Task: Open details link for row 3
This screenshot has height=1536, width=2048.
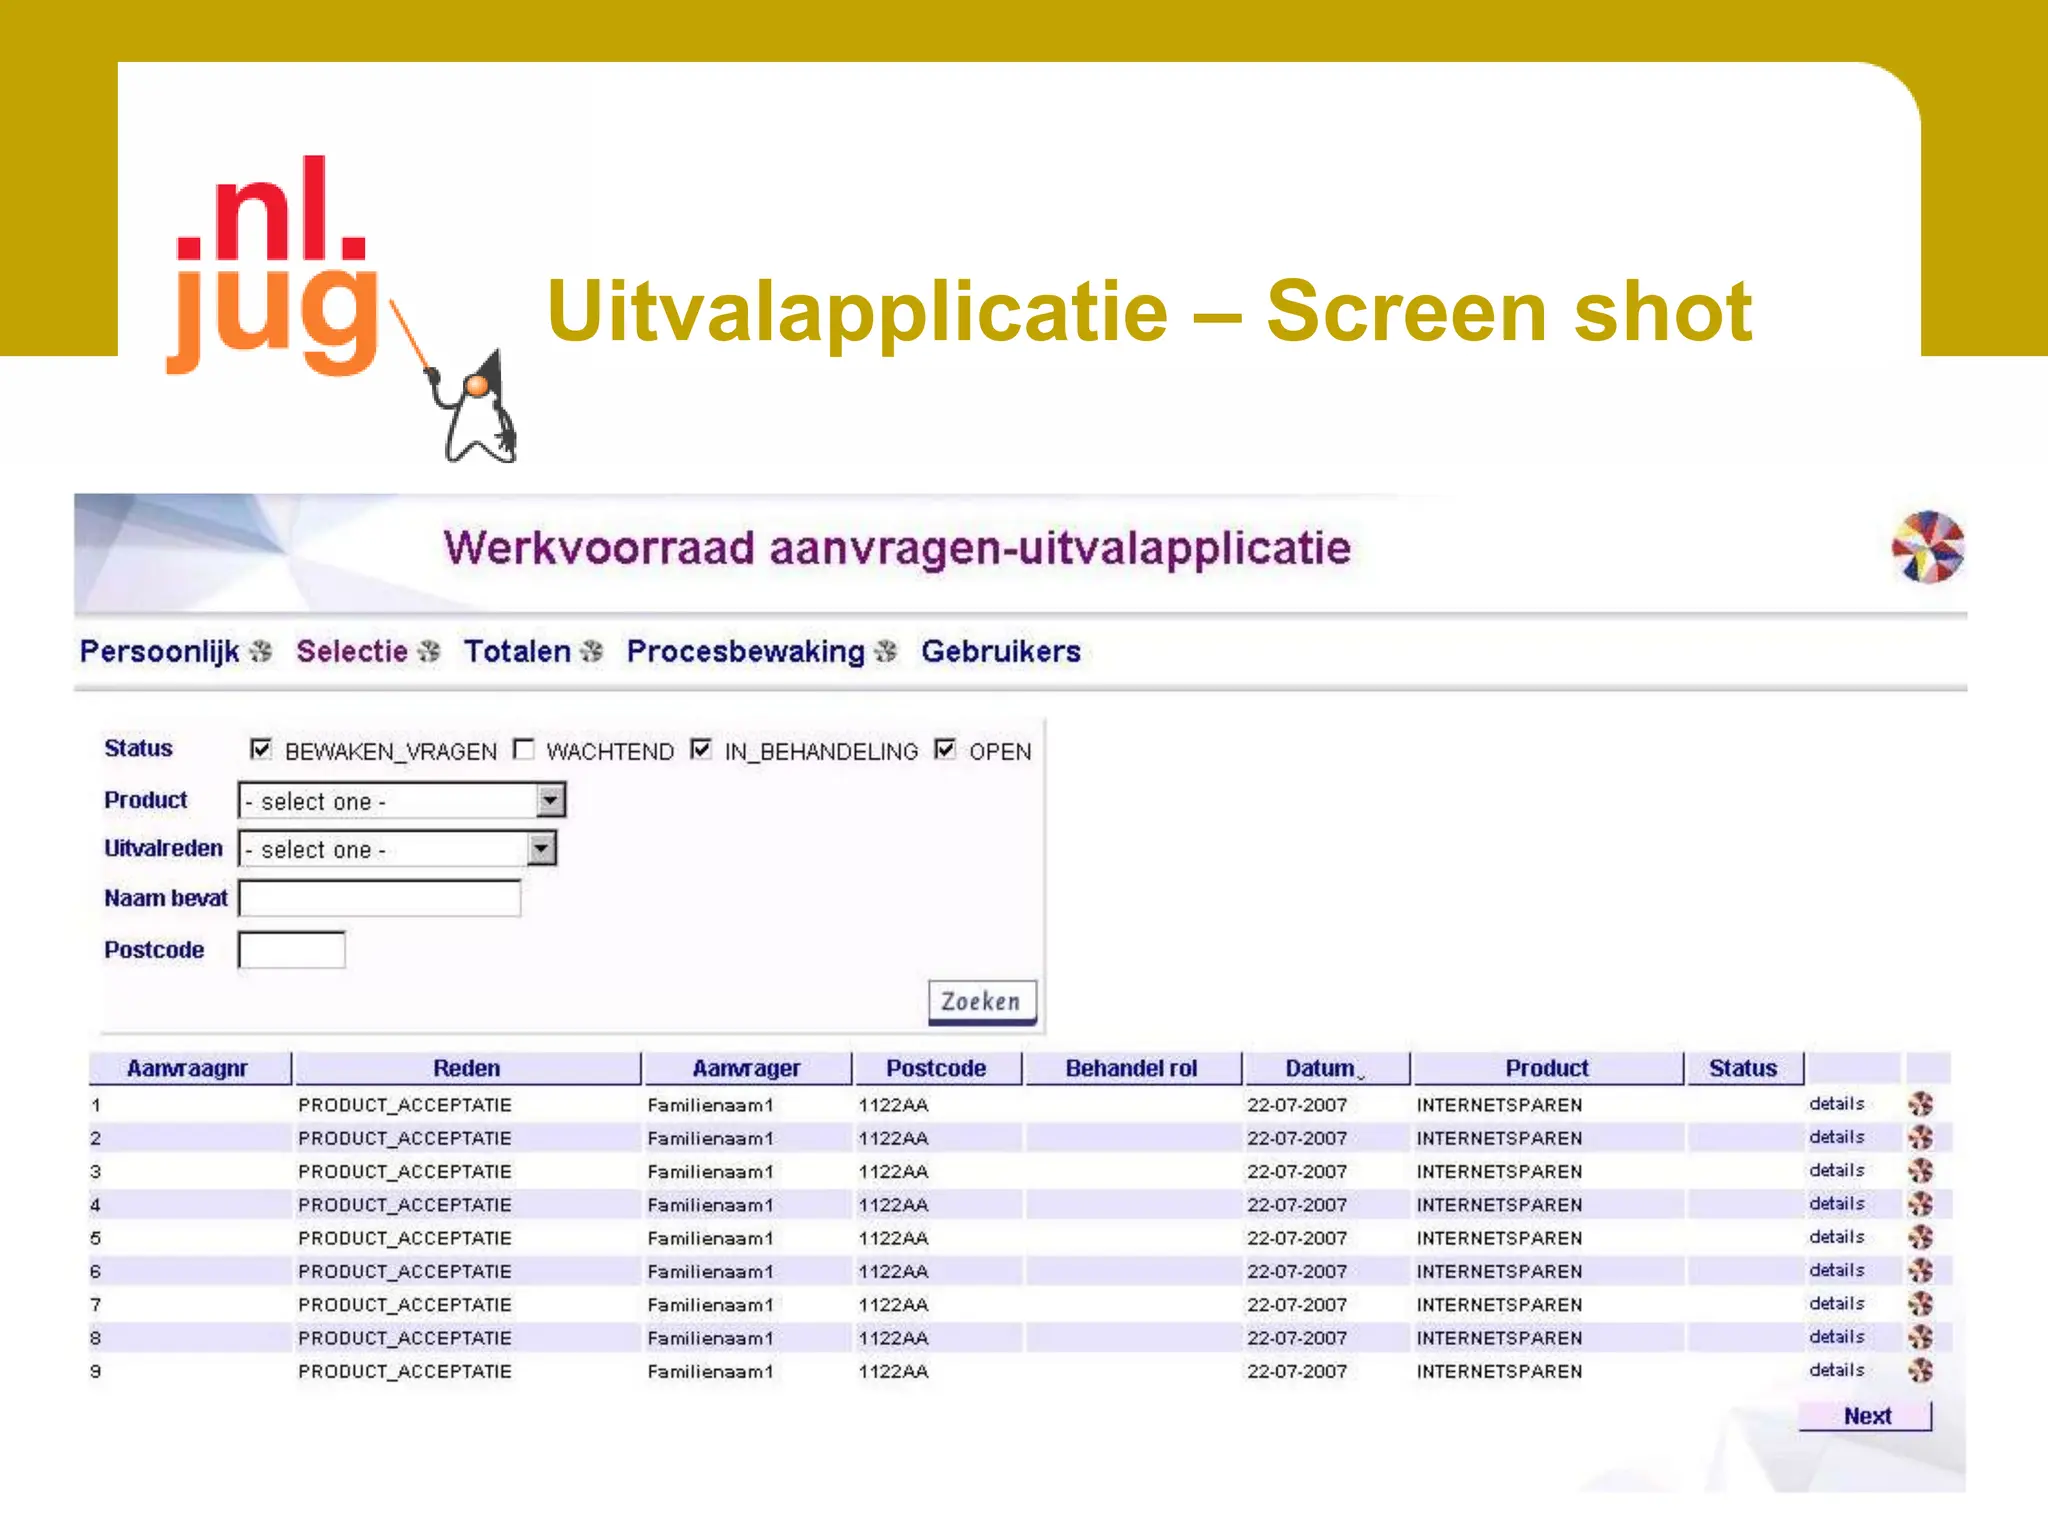Action: pyautogui.click(x=1836, y=1170)
